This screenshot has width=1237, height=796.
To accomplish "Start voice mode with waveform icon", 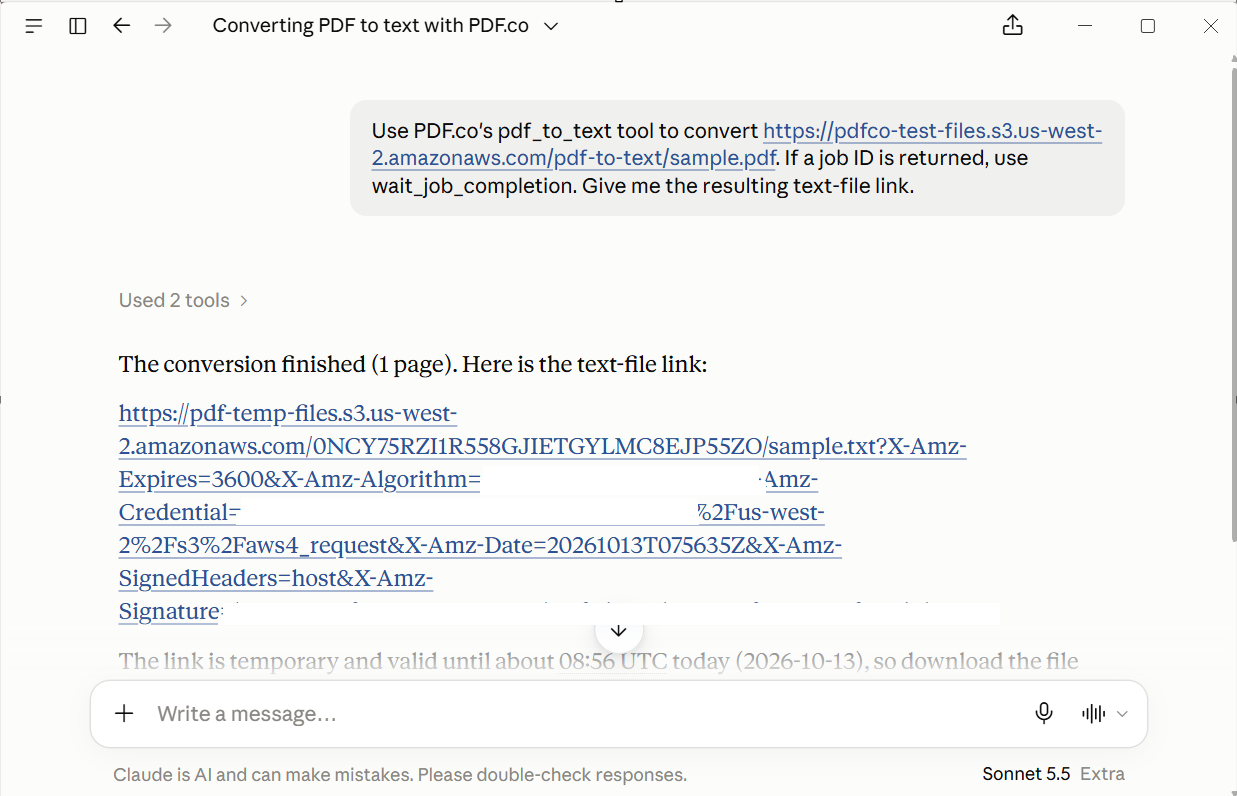I will [1093, 714].
